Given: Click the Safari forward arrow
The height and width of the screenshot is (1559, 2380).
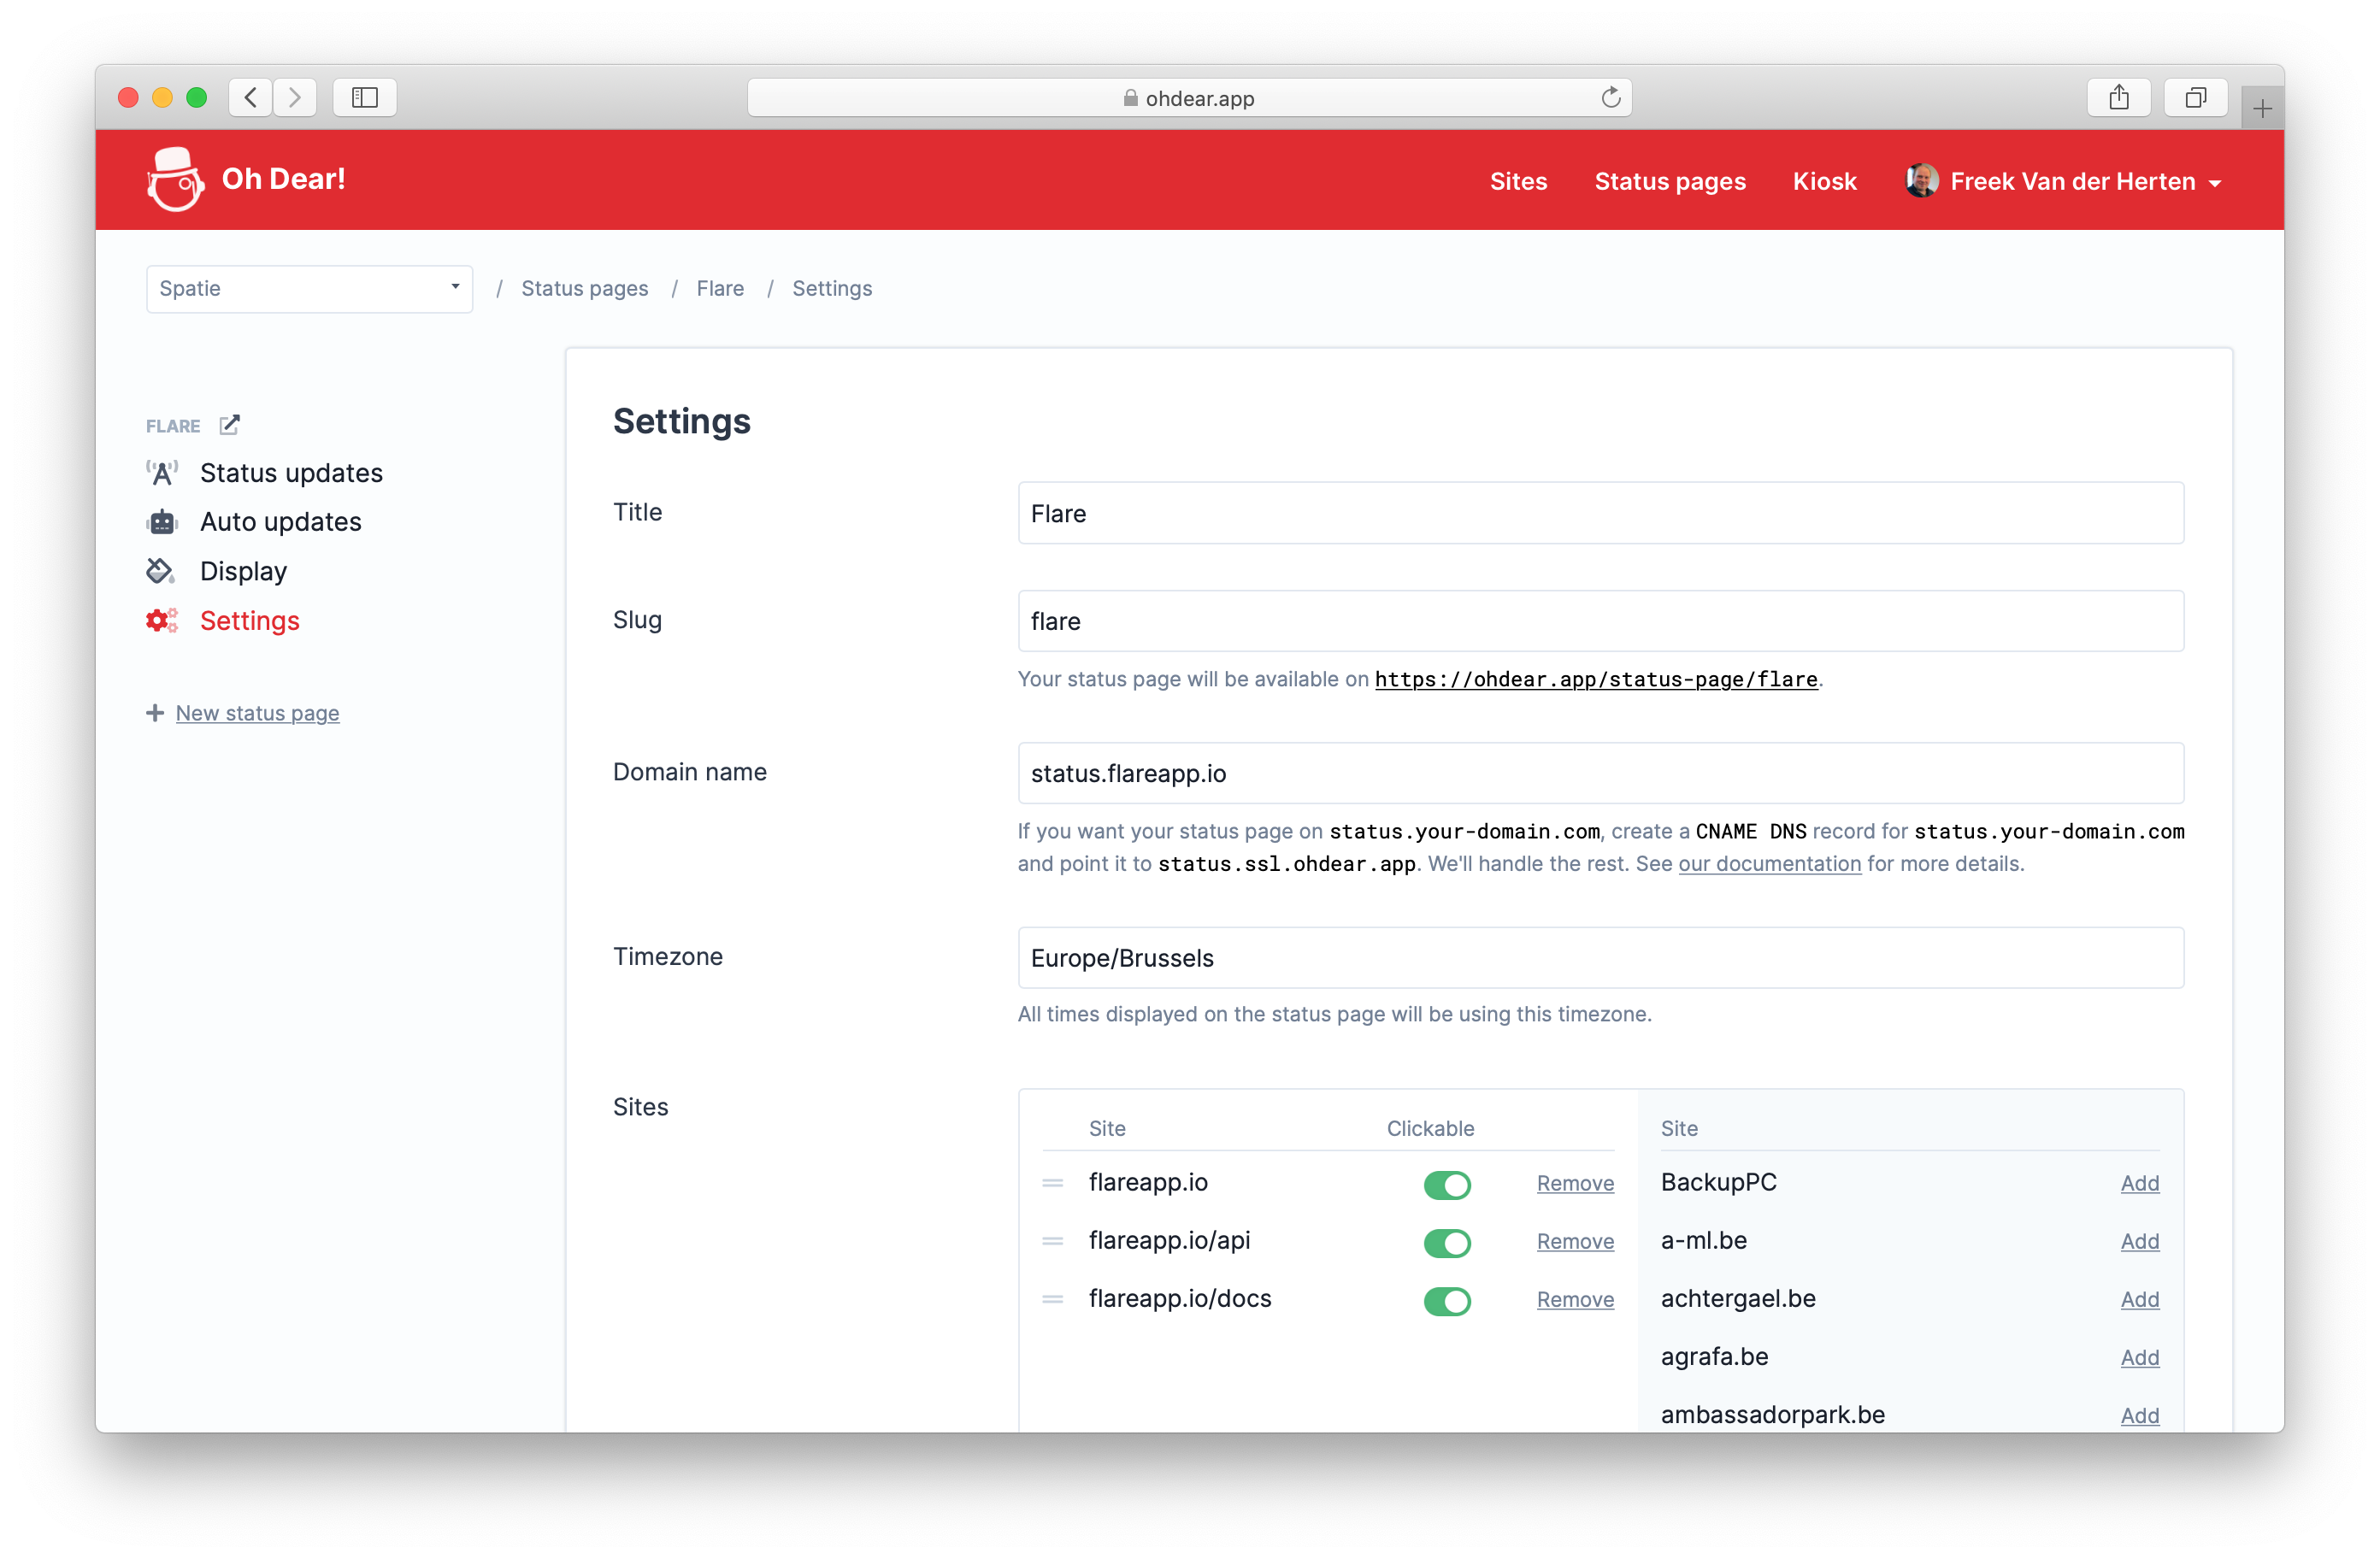Looking at the screenshot, I should (x=295, y=97).
